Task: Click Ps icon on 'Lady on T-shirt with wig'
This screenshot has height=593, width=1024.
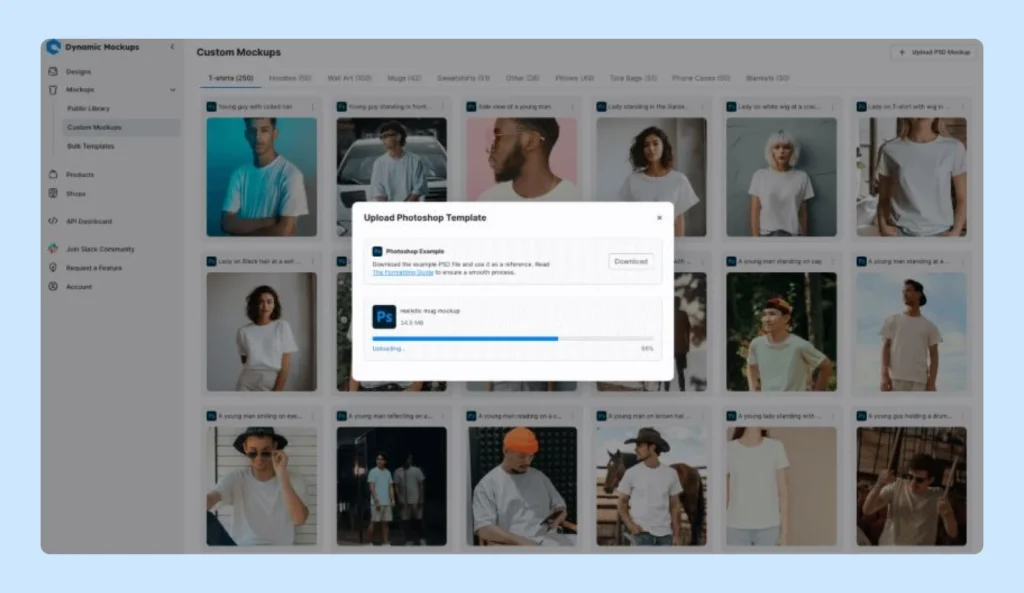Action: coord(861,106)
